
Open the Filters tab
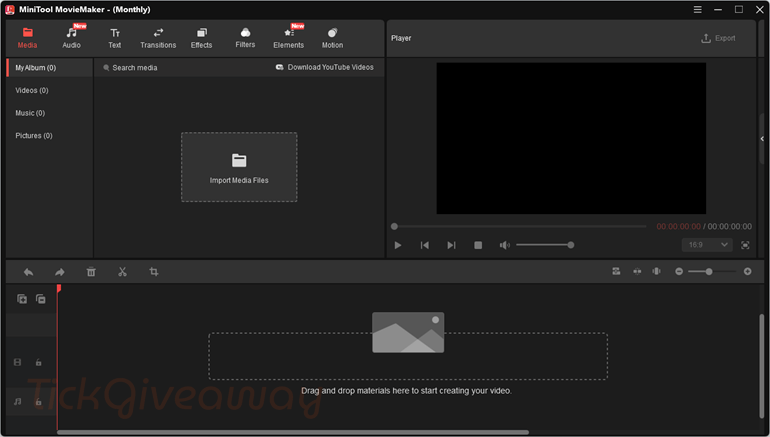pyautogui.click(x=245, y=38)
